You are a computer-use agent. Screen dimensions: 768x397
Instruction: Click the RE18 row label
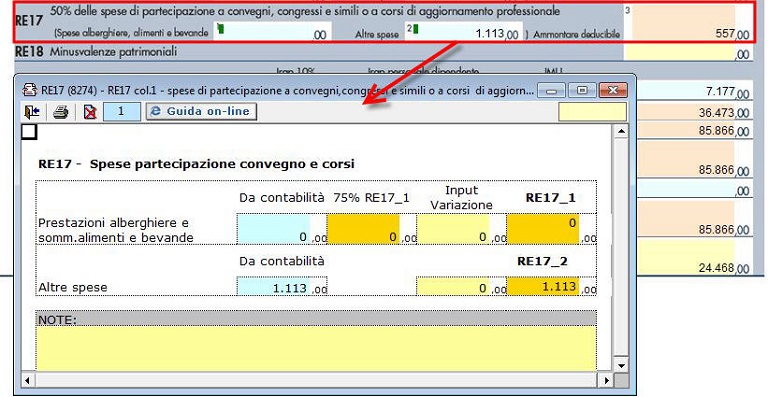pos(30,52)
